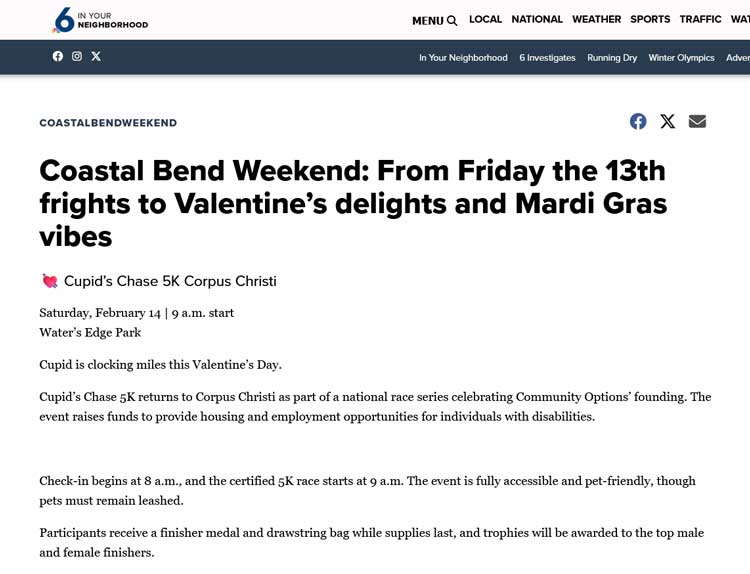Open In Your Neighborhood subnav link
This screenshot has width=750, height=574.
(x=463, y=58)
